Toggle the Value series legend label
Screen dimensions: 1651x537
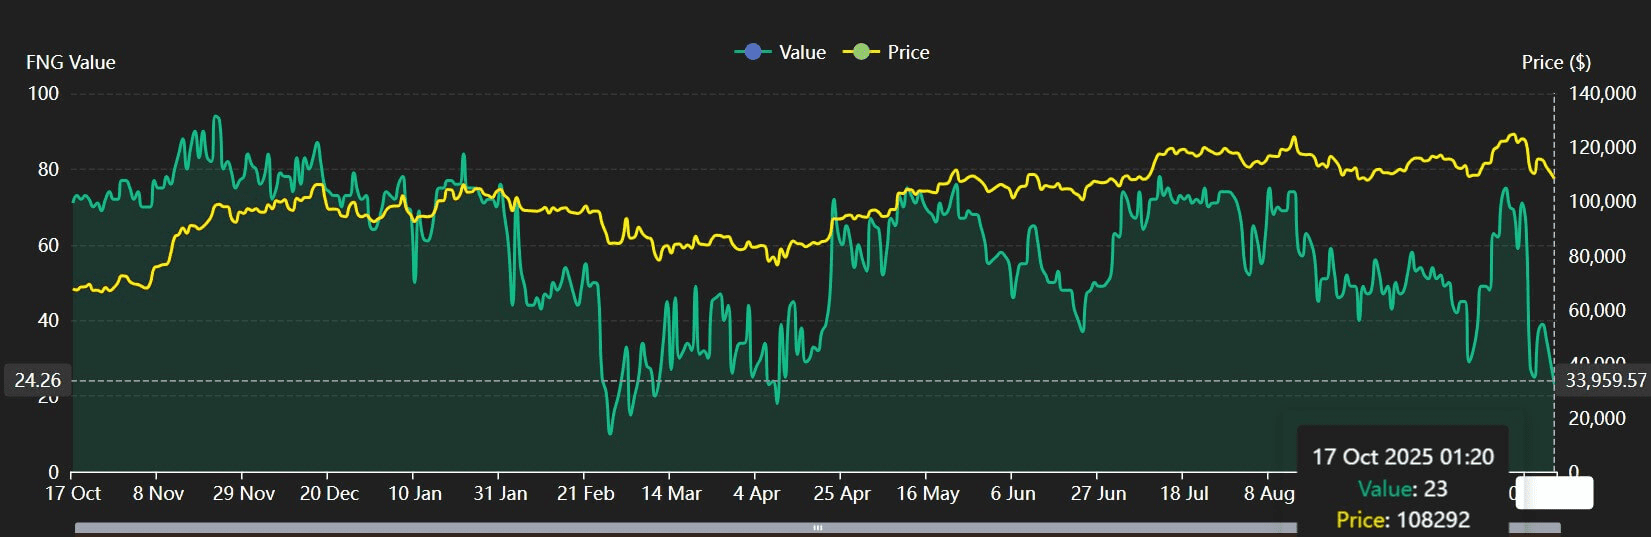(802, 52)
